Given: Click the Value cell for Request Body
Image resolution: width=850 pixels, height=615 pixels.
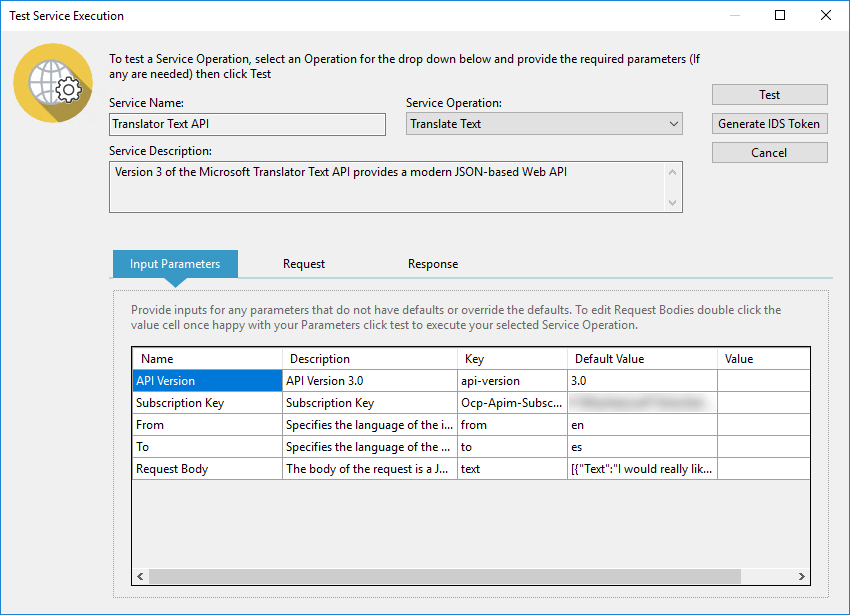Looking at the screenshot, I should point(764,469).
